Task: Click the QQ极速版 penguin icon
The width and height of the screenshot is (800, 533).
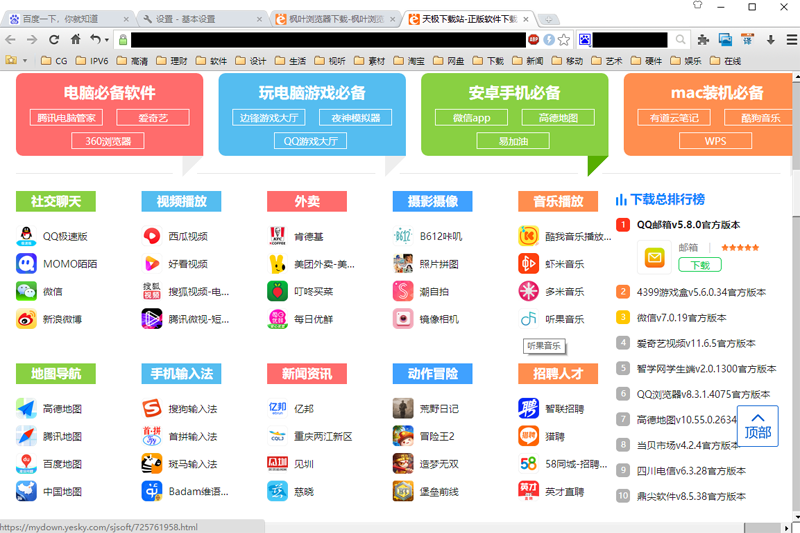Action: tap(26, 236)
